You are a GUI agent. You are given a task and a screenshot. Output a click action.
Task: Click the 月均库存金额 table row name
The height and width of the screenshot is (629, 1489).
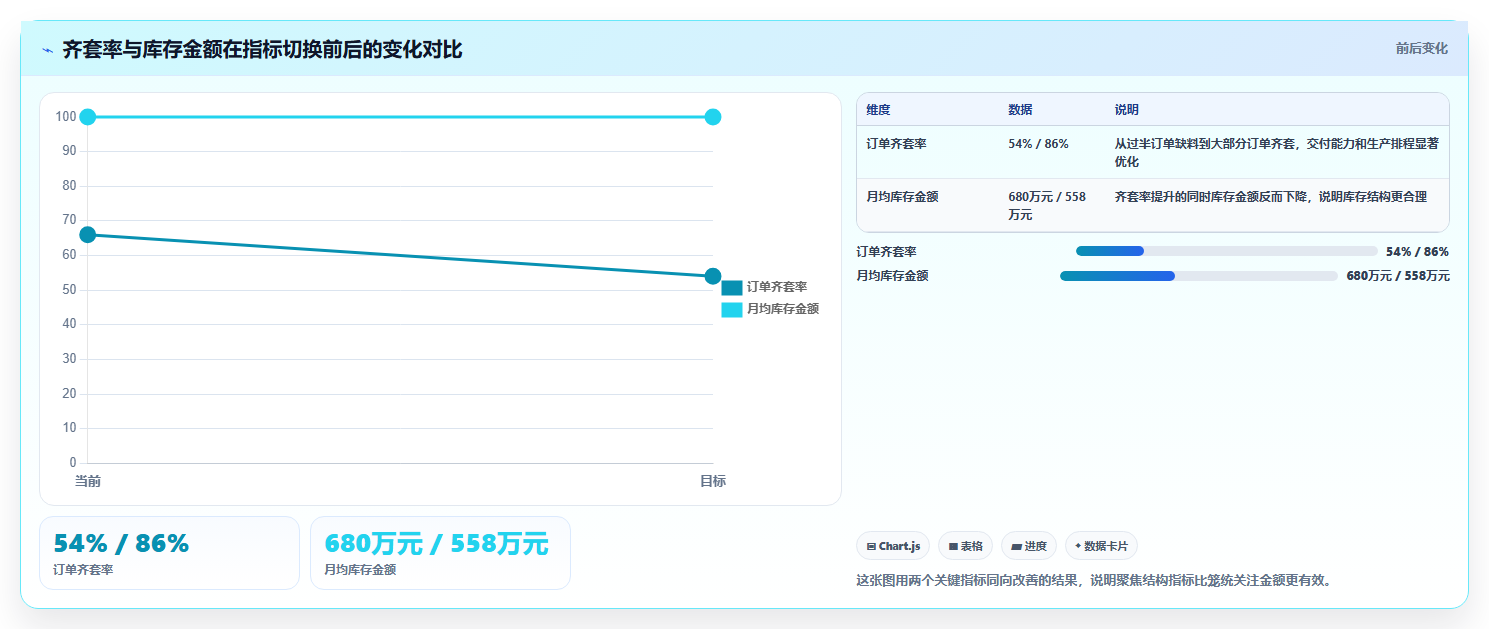902,197
